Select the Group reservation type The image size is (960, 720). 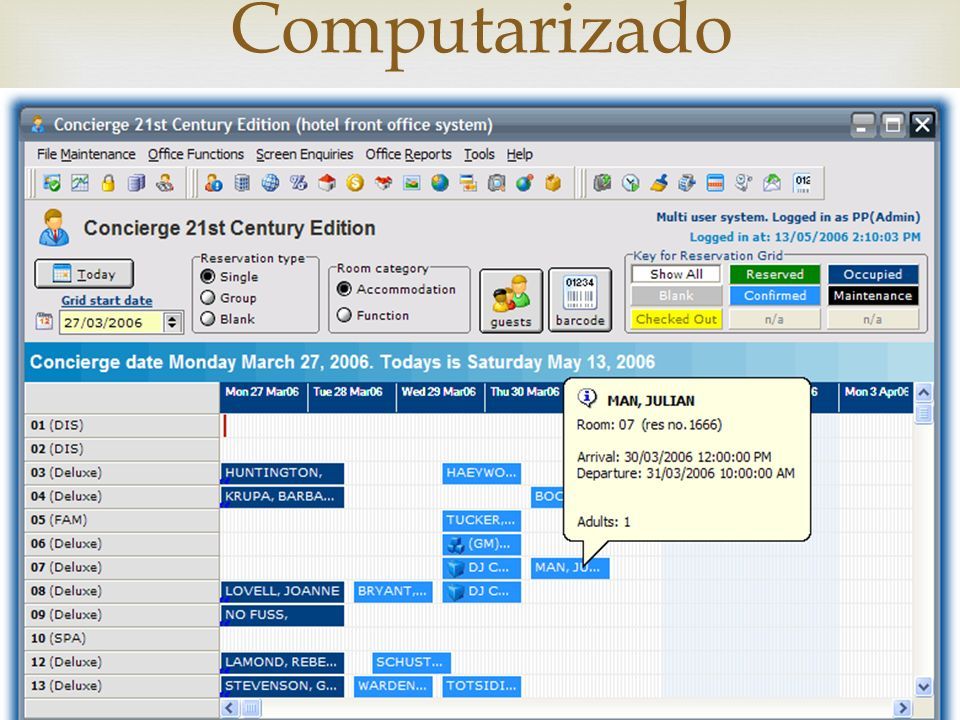tap(208, 298)
